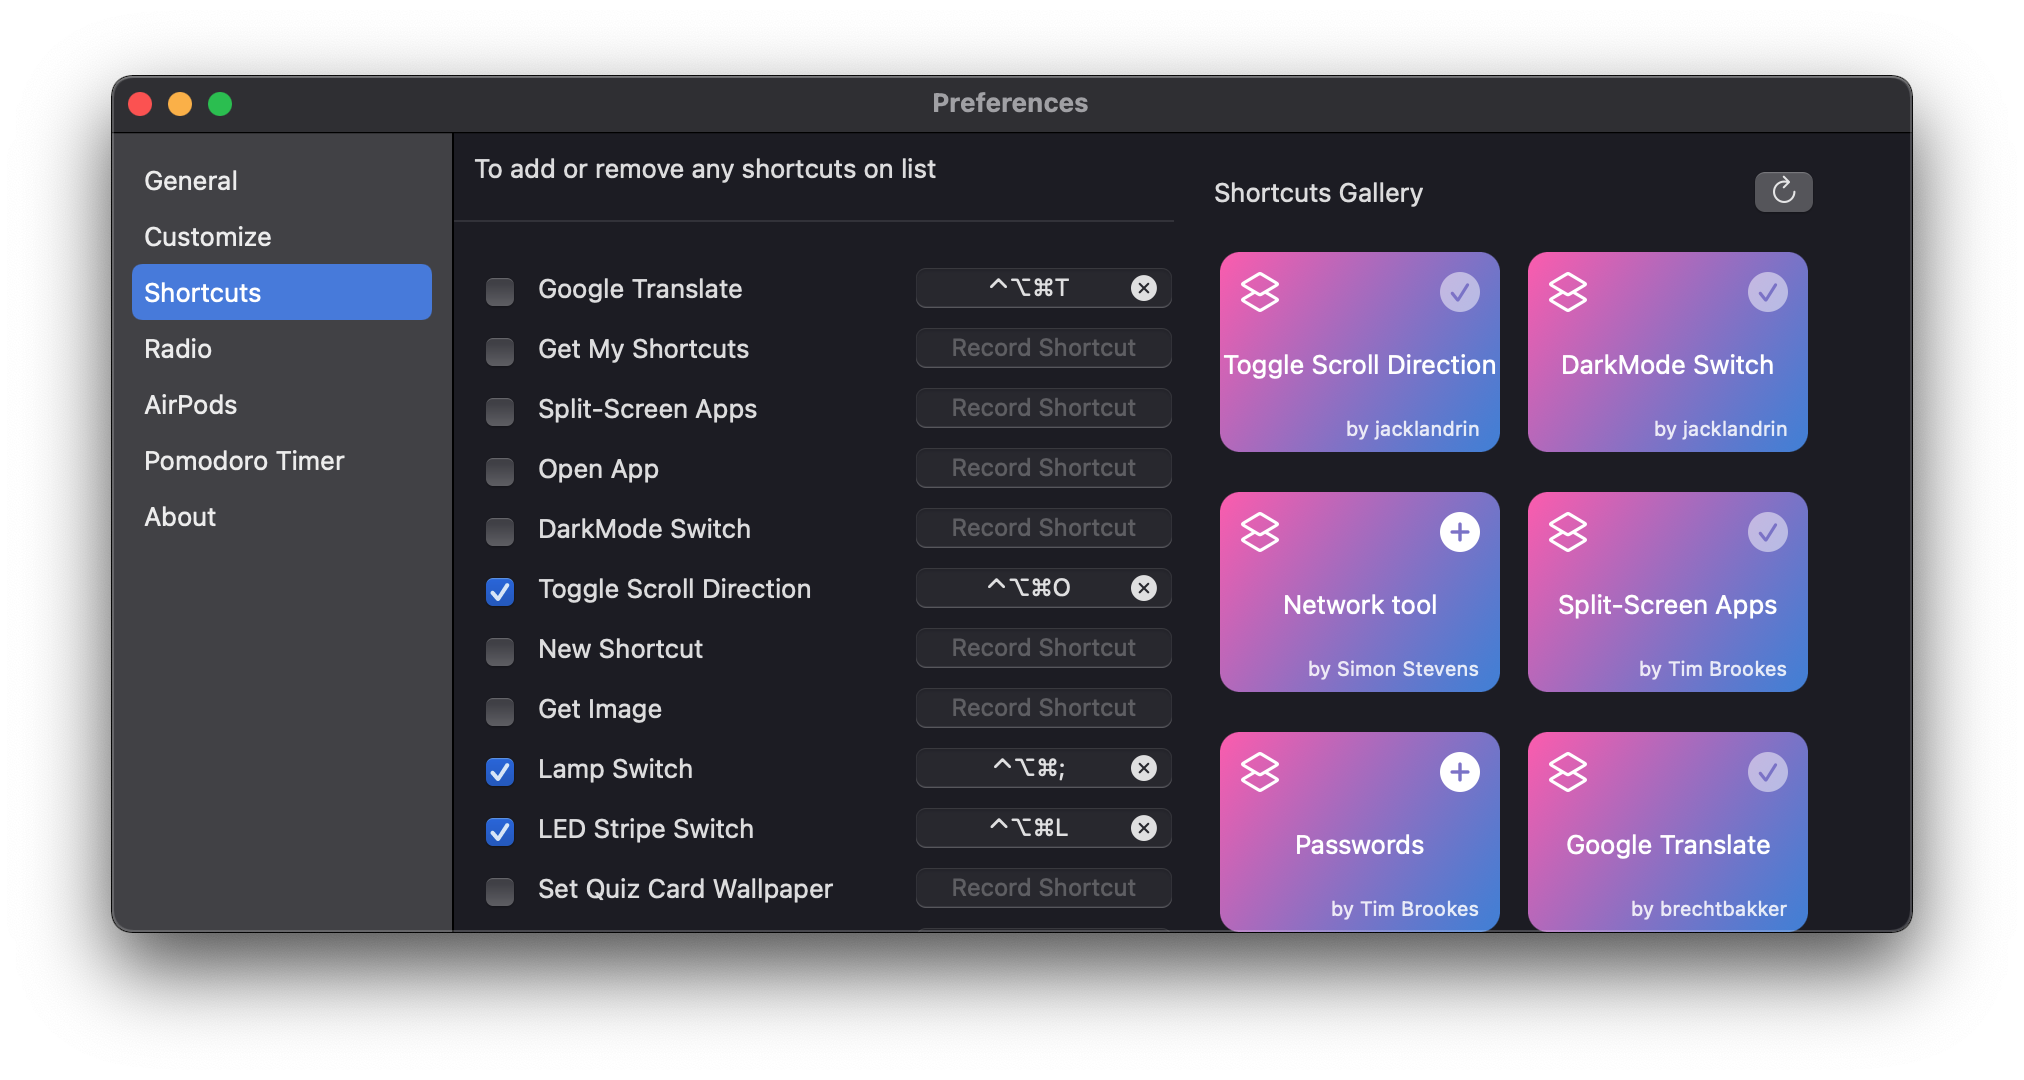
Task: Click Record Shortcut input for New Shortcut
Action: click(1043, 648)
